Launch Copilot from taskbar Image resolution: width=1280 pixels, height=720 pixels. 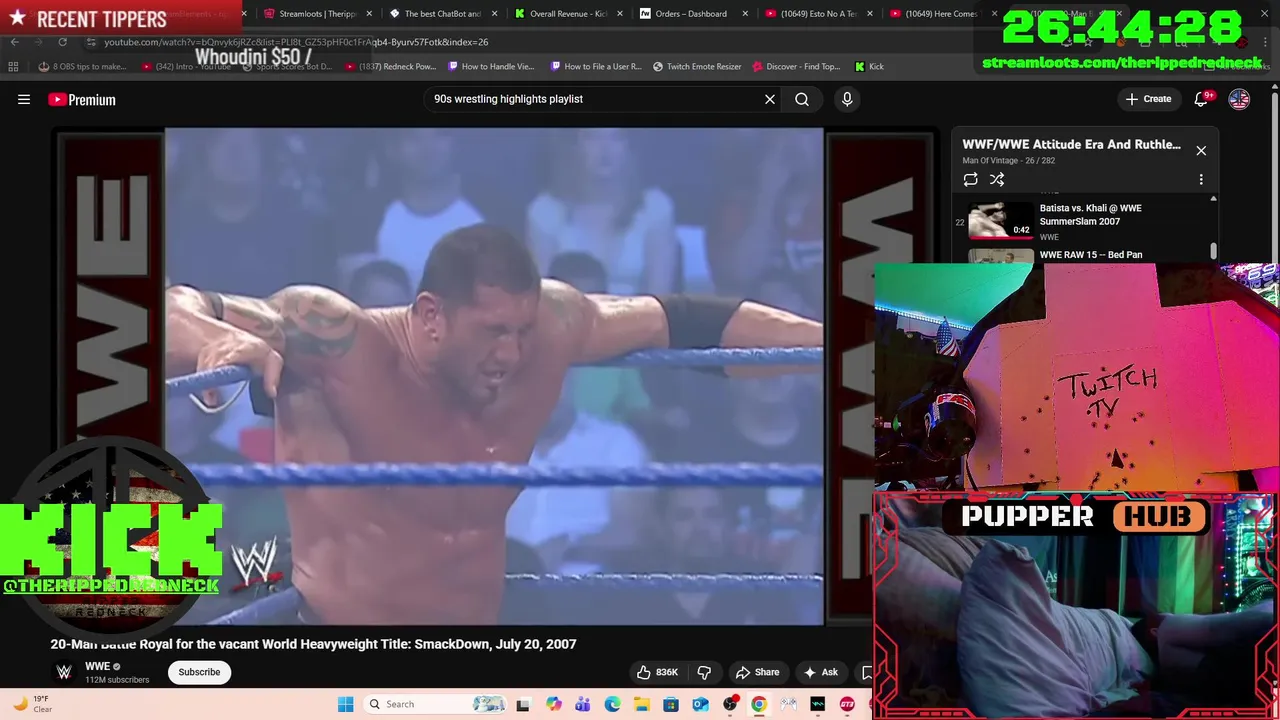(x=554, y=704)
